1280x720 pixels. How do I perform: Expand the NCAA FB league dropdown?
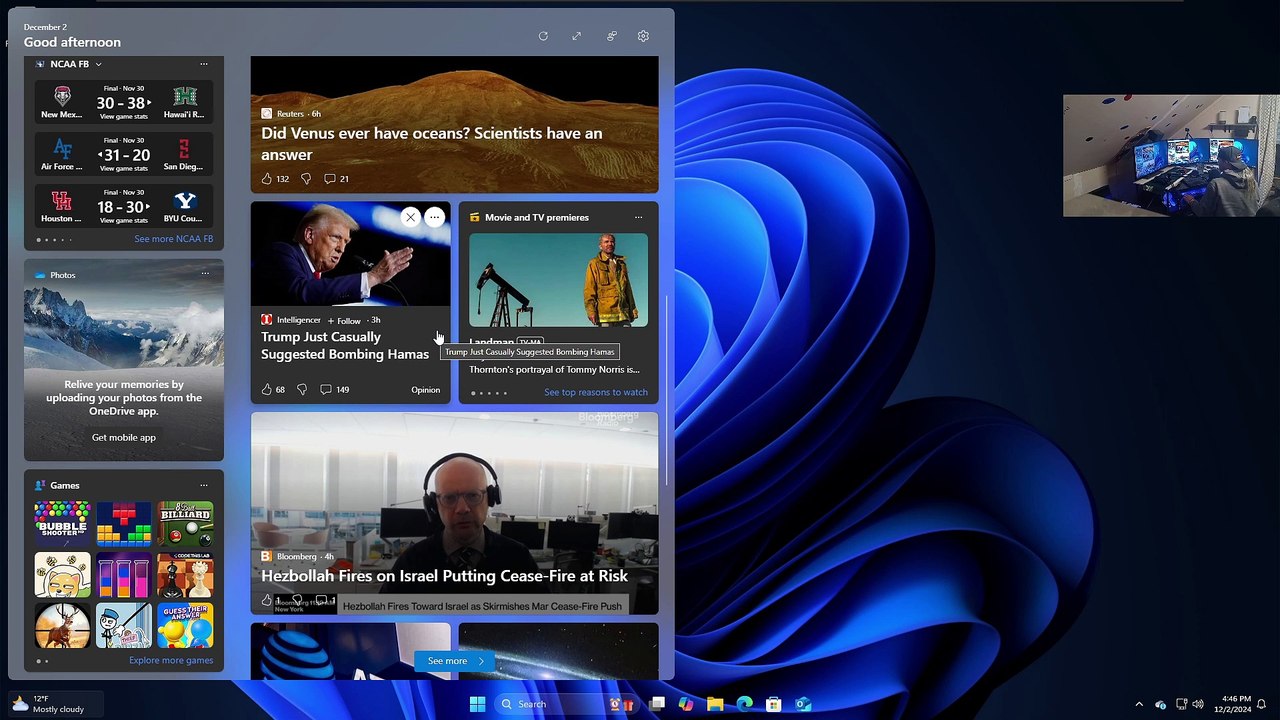pyautogui.click(x=98, y=64)
